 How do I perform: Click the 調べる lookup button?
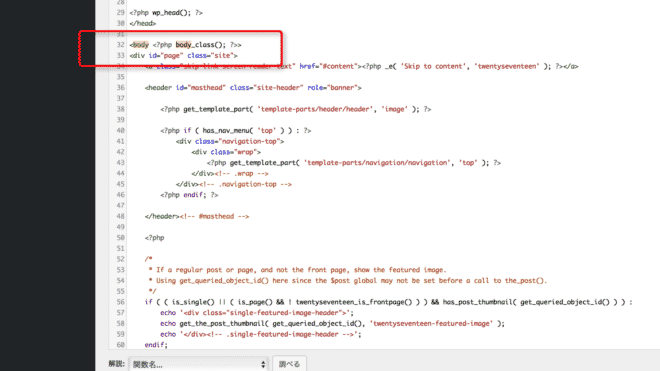290,364
